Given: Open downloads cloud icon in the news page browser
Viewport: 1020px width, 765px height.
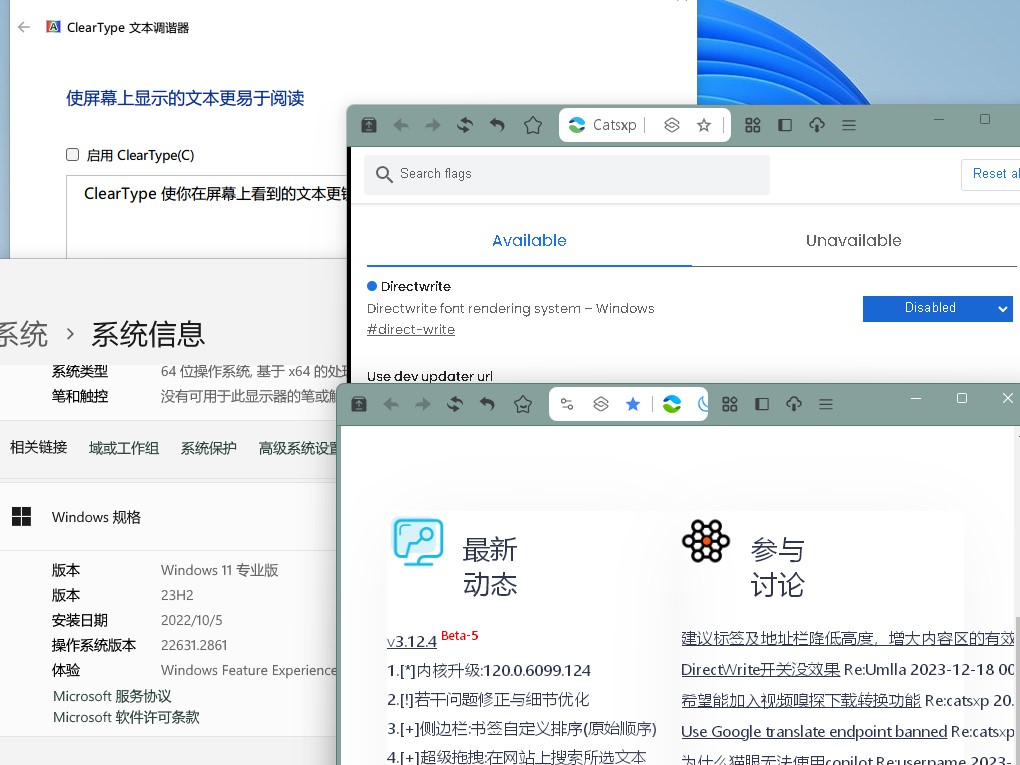Looking at the screenshot, I should 794,405.
